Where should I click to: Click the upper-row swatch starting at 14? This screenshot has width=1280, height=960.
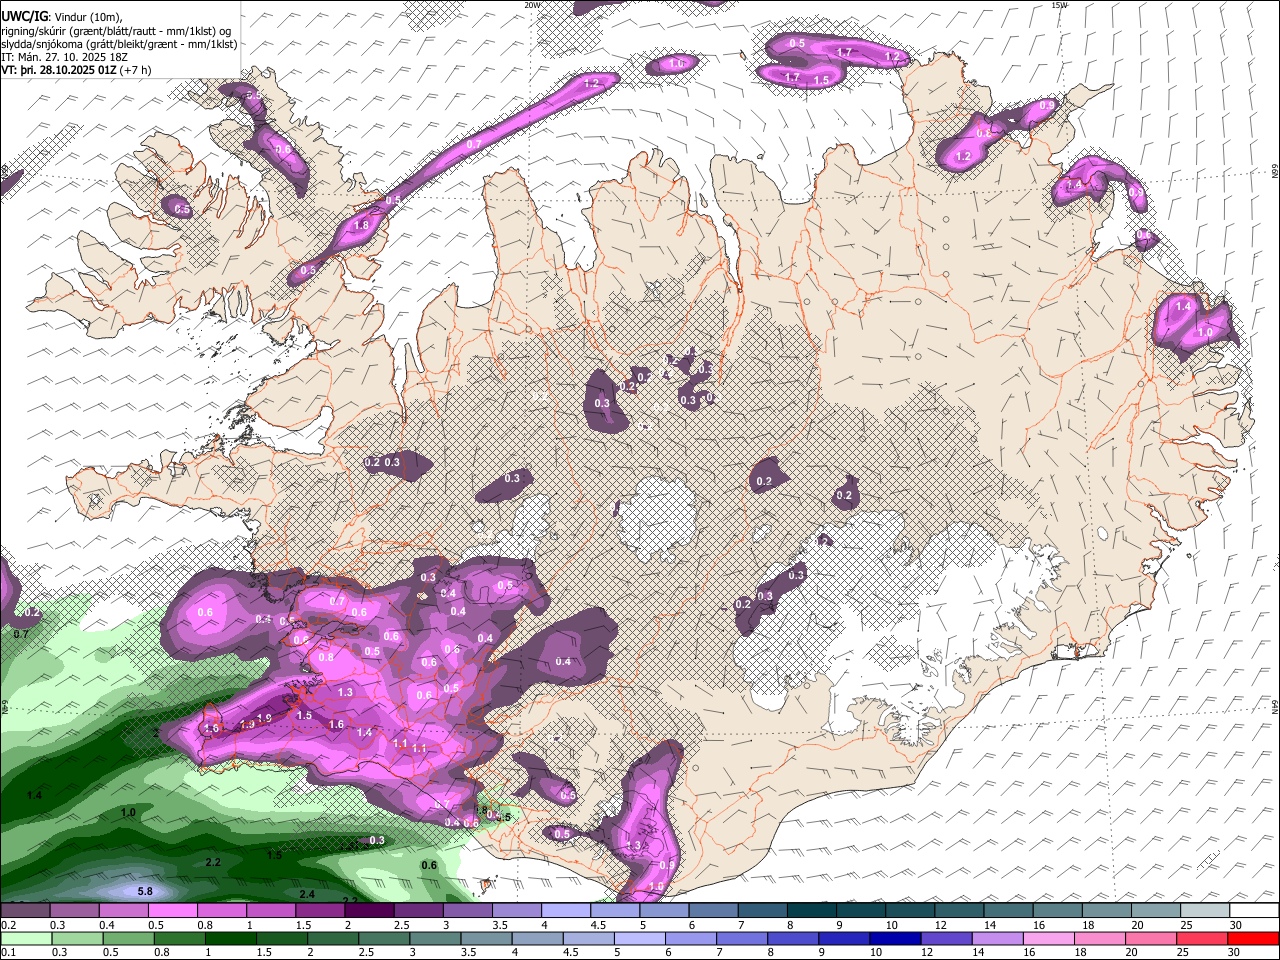1008,911
